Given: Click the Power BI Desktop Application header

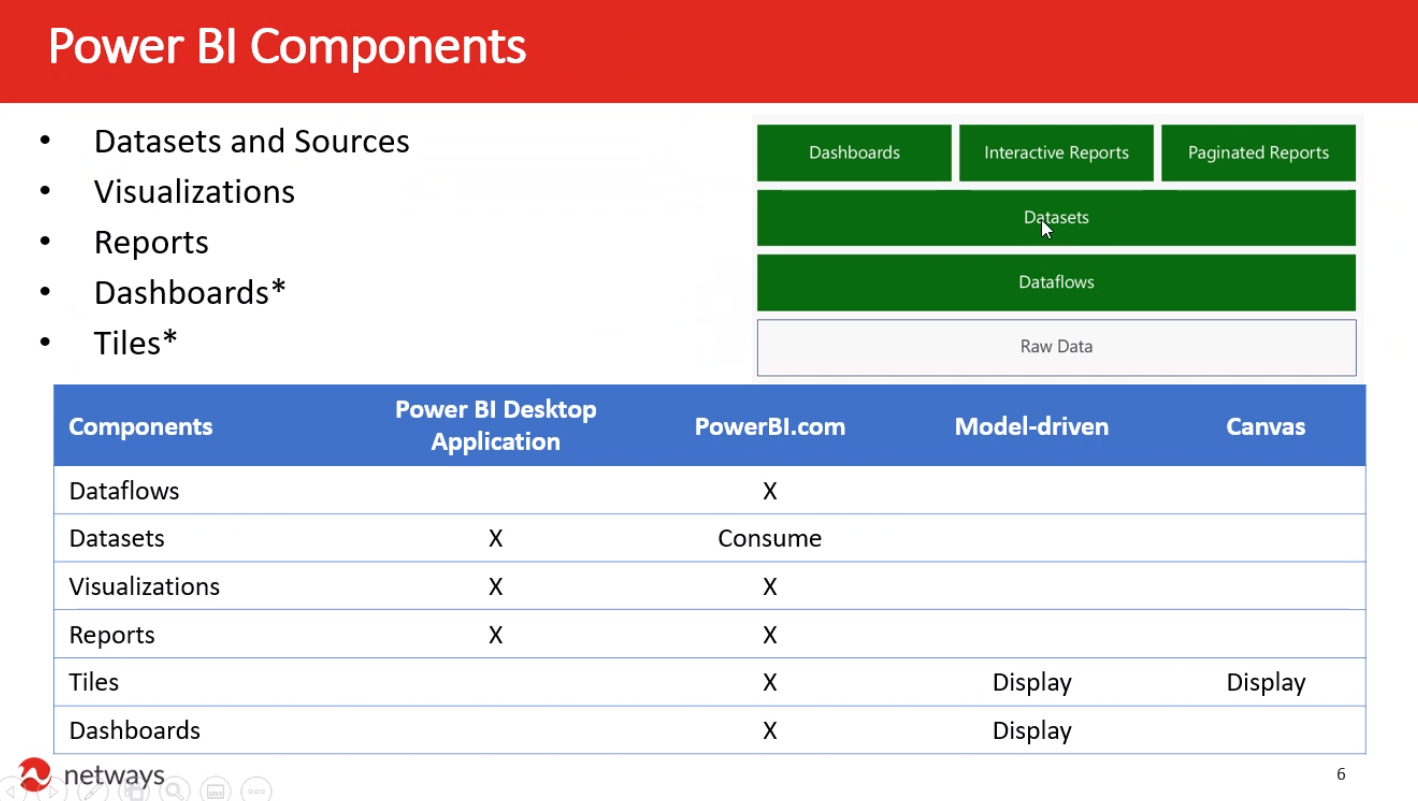Looking at the screenshot, I should [x=495, y=426].
